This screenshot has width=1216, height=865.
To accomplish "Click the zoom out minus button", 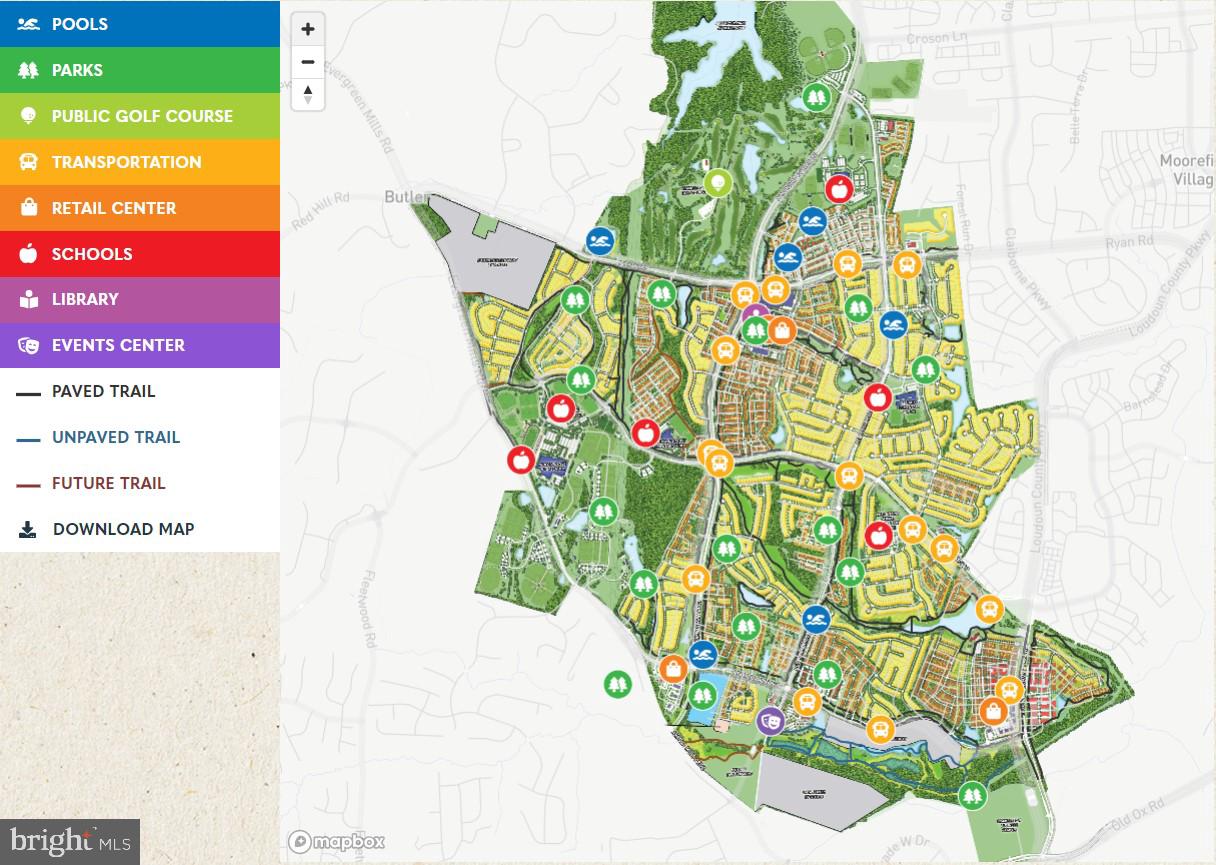I will coord(308,62).
